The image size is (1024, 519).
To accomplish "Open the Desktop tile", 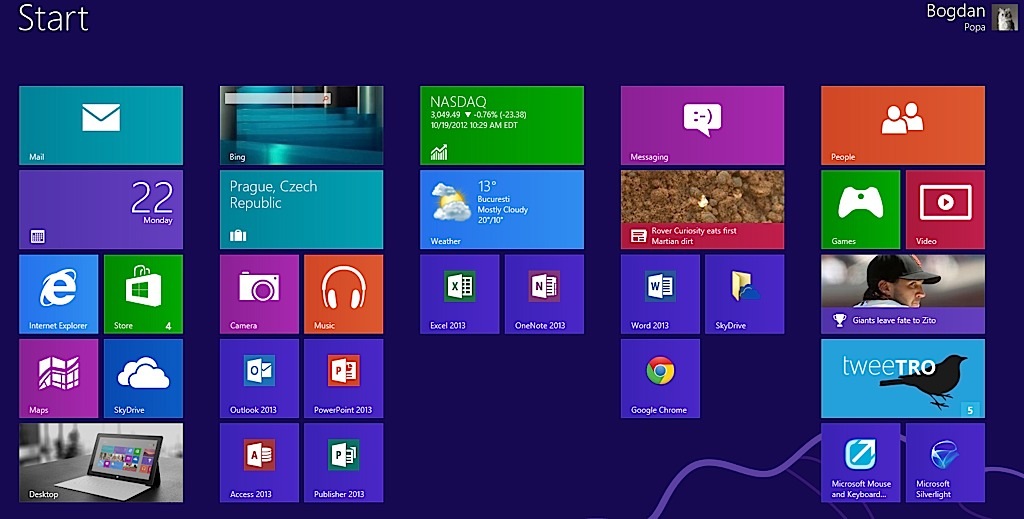I will coord(101,462).
